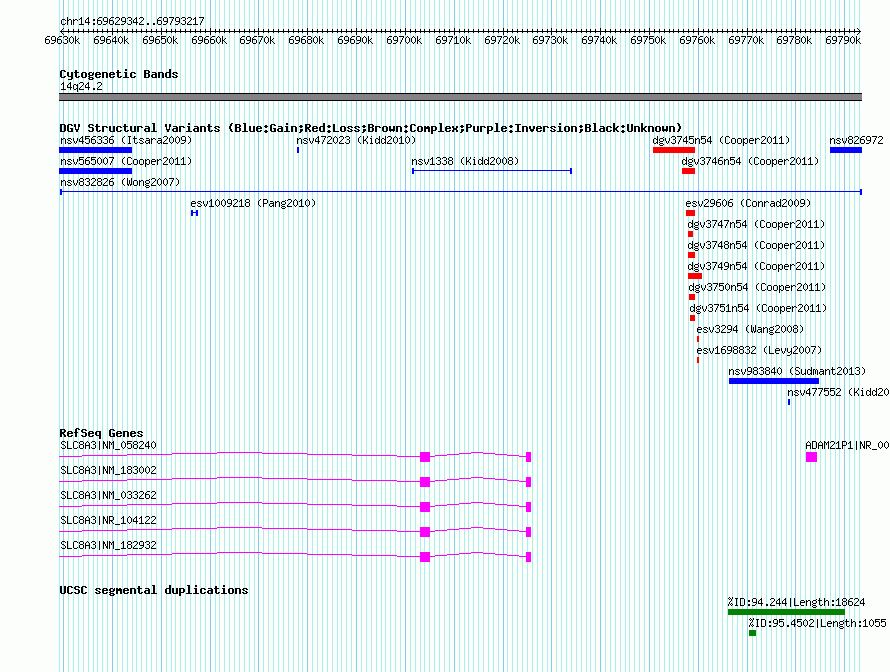Click the dgv3751n54 (Cooper2011) label

tap(758, 308)
